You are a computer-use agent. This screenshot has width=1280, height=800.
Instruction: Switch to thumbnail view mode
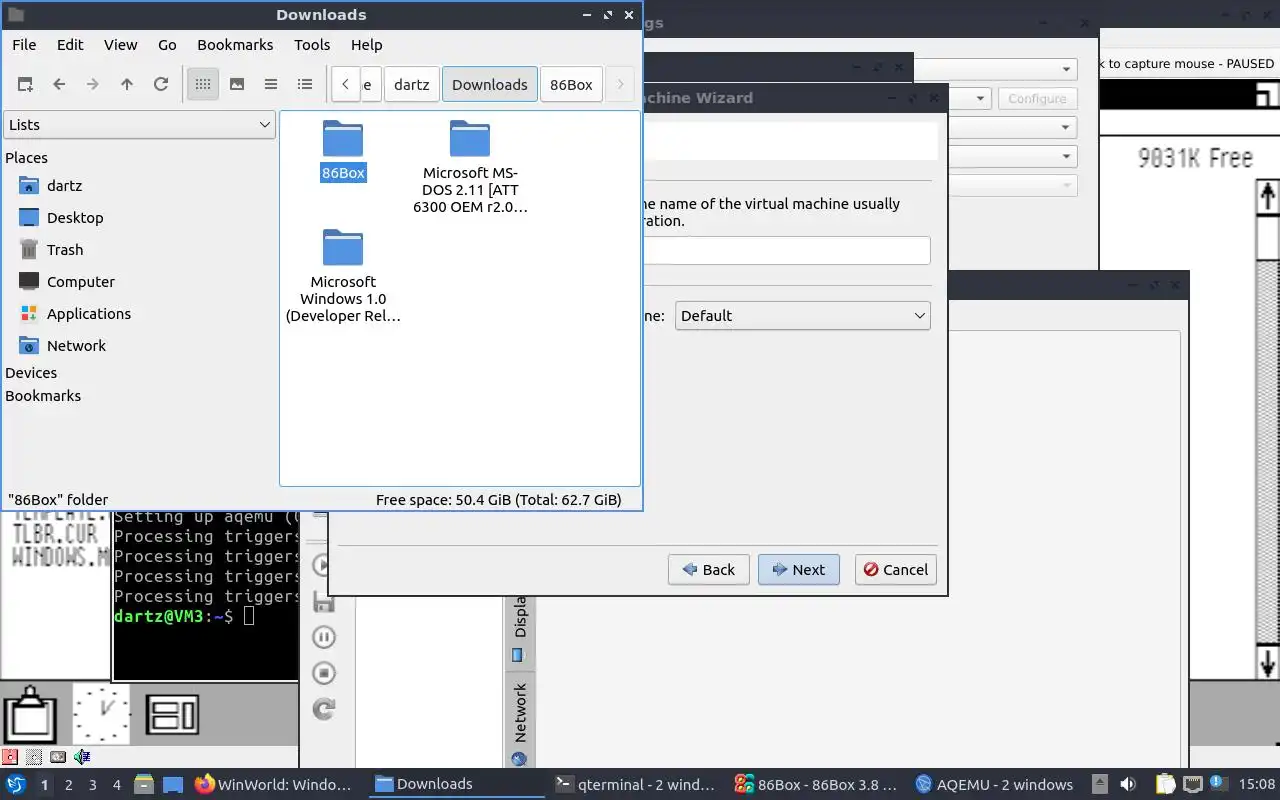click(237, 85)
